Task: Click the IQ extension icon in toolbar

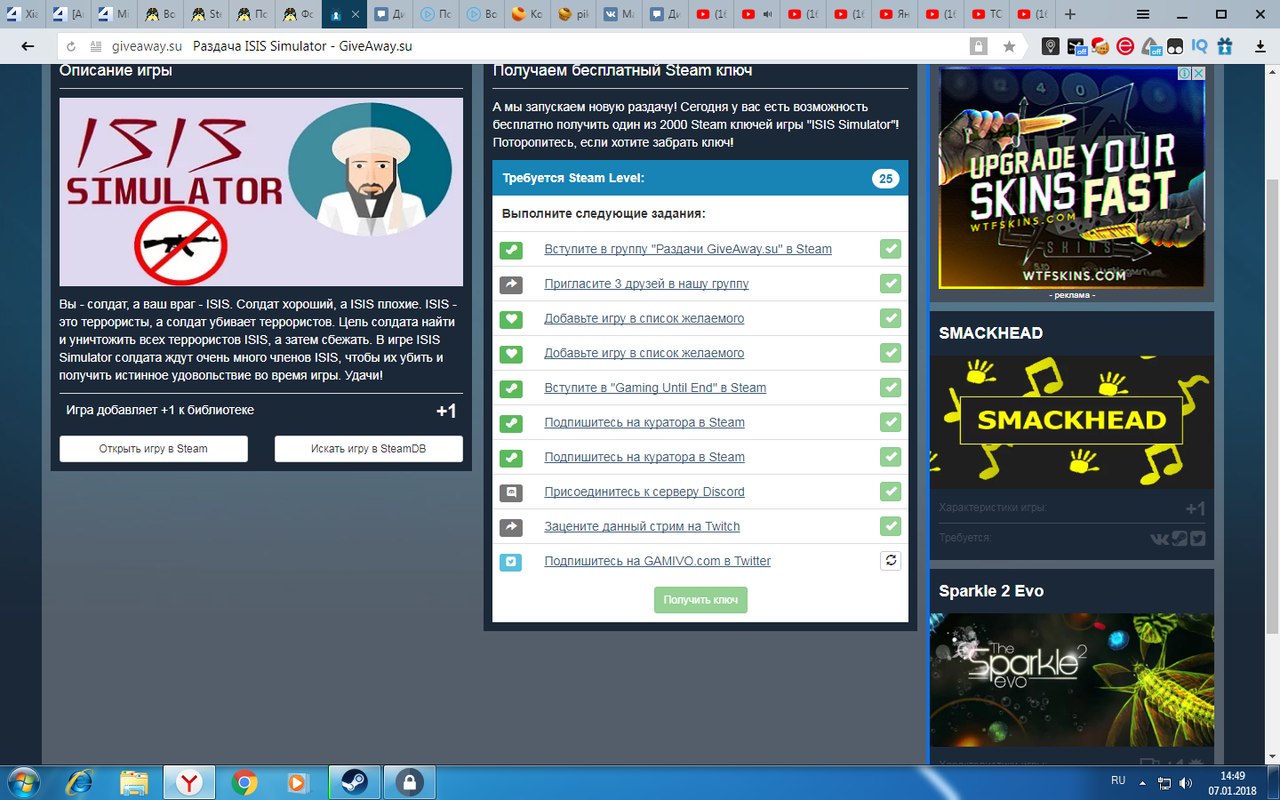Action: (1199, 46)
